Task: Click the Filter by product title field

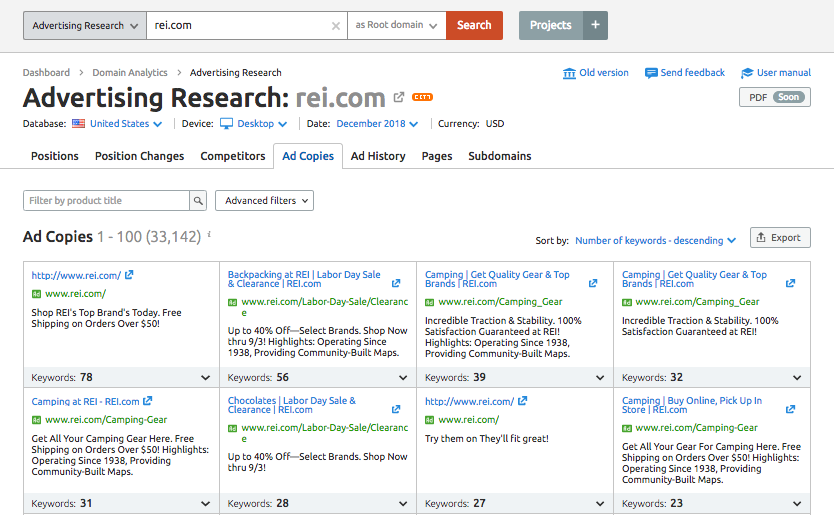Action: pos(106,201)
